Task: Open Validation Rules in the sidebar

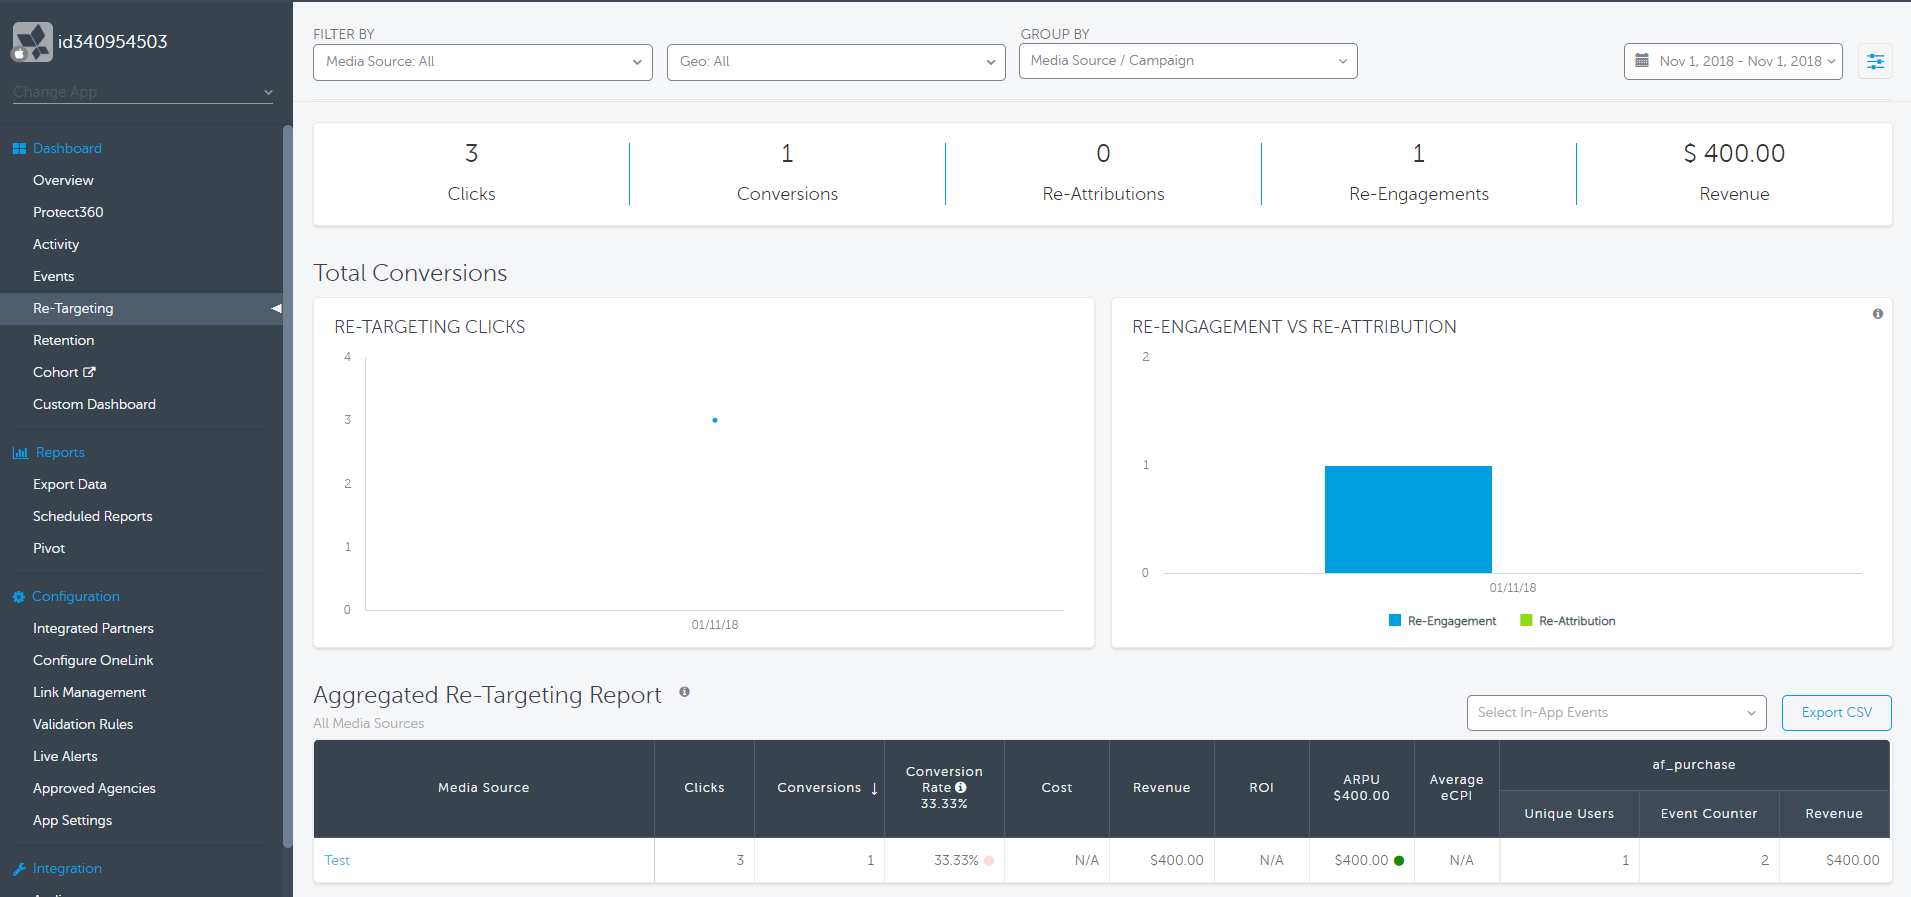Action: (83, 725)
